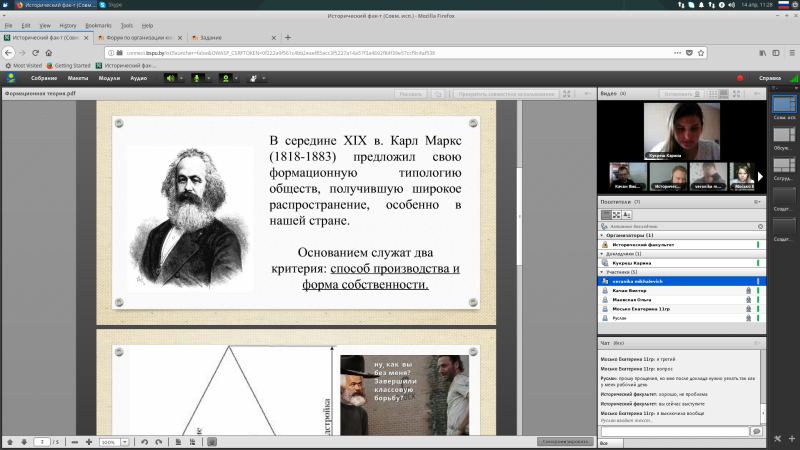Screen dimensions: 800x450
Task: Open dropdown arrow next to raise hand icon
Action: (264, 78)
